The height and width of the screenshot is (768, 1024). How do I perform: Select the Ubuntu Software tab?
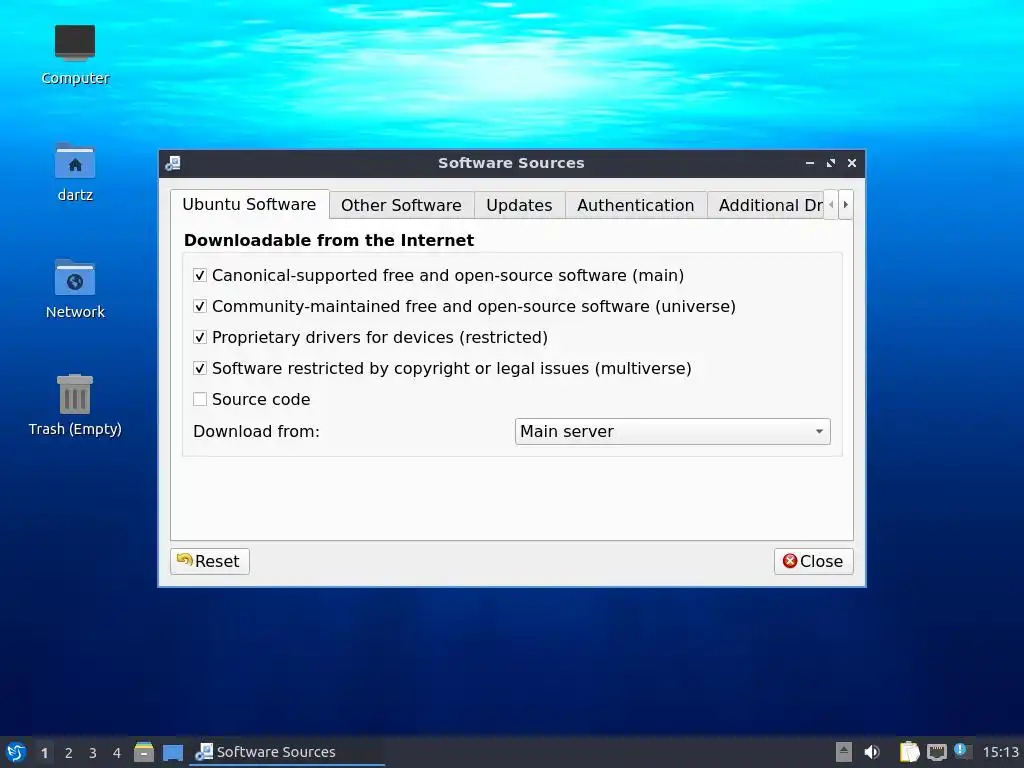click(x=249, y=204)
